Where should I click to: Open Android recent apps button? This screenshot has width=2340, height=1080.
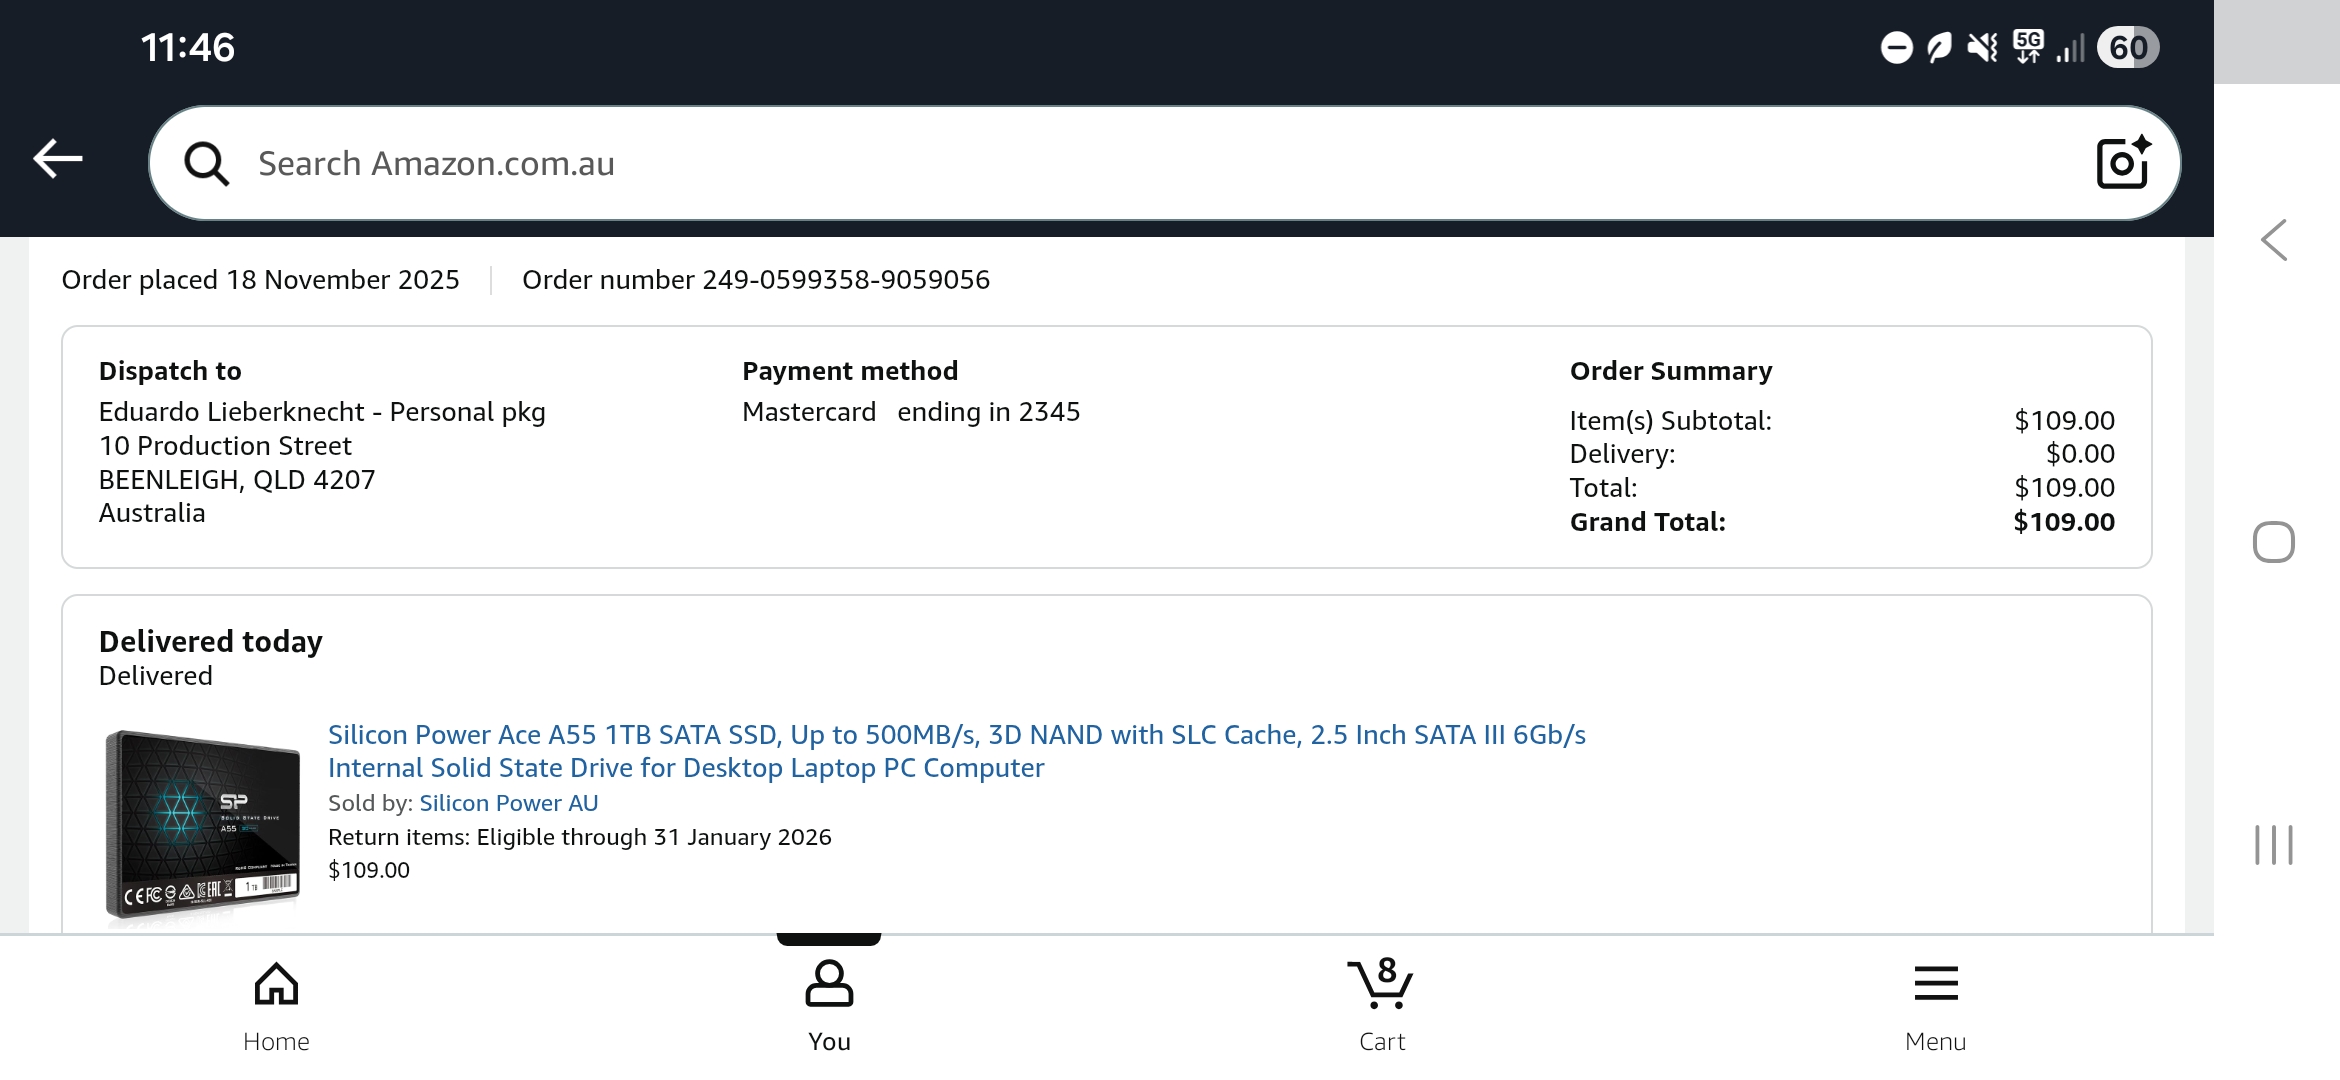(x=2273, y=845)
